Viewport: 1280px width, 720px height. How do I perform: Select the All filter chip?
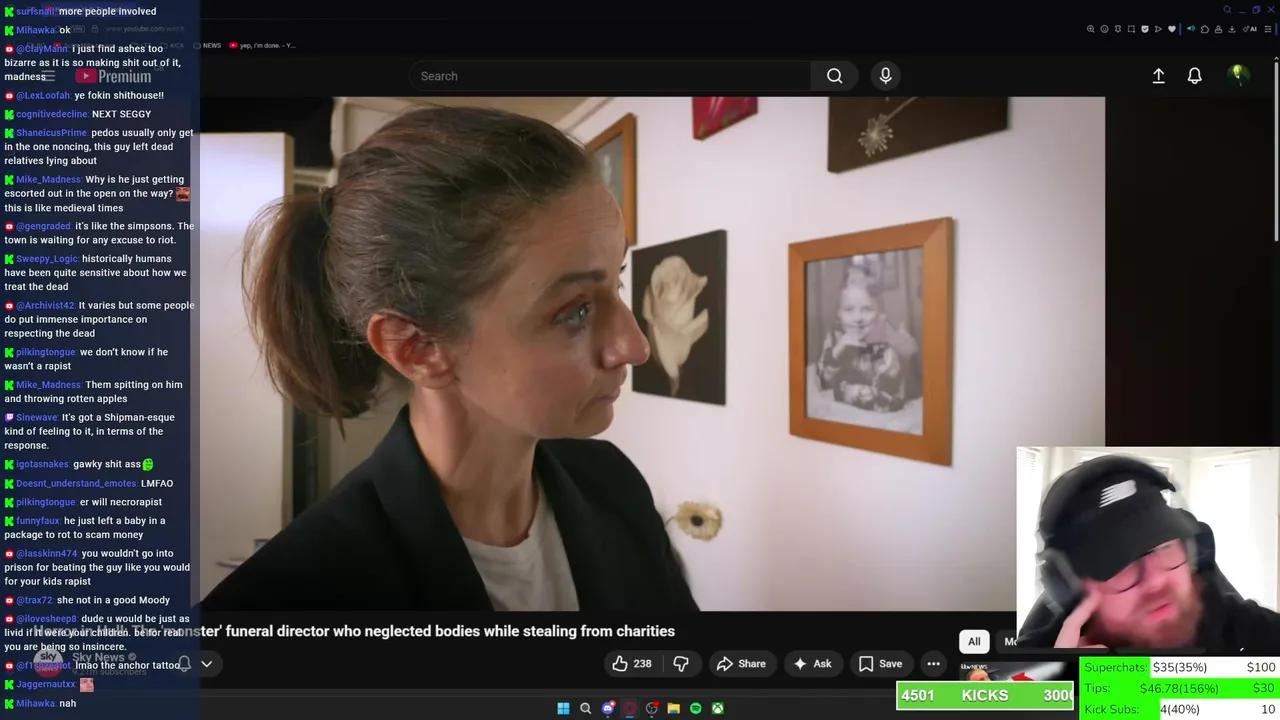(x=974, y=641)
